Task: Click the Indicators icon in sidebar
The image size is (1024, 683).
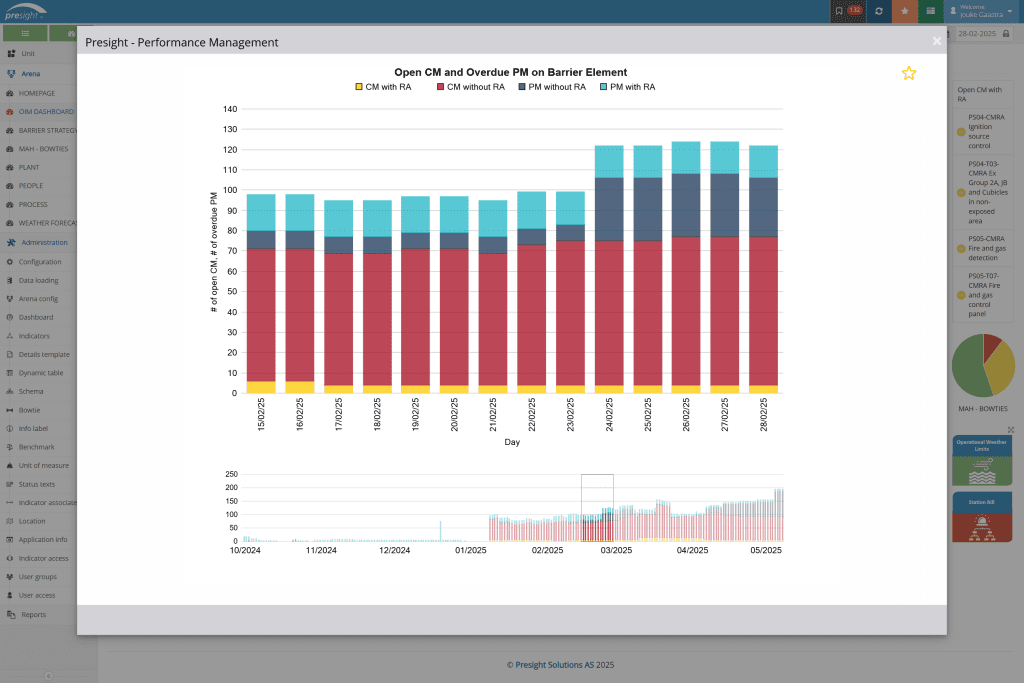Action: [x=10, y=336]
